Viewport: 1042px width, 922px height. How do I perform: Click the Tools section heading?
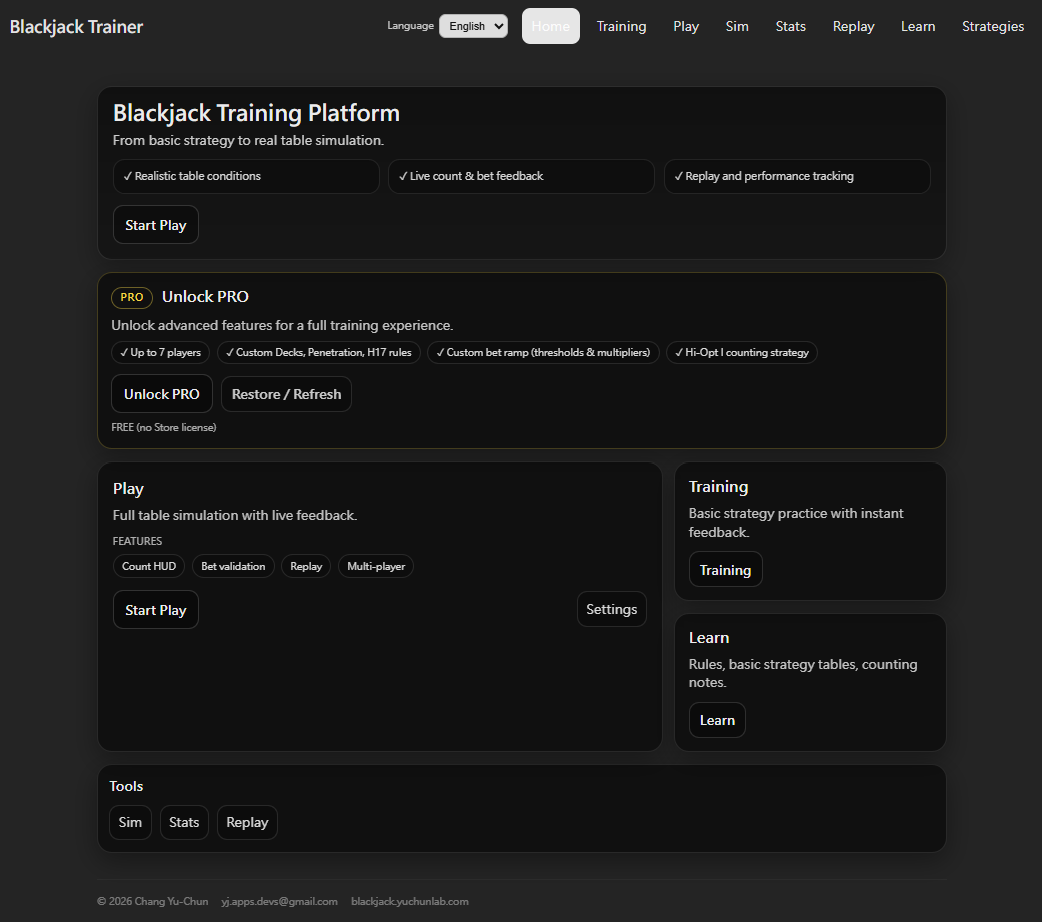[x=126, y=786]
